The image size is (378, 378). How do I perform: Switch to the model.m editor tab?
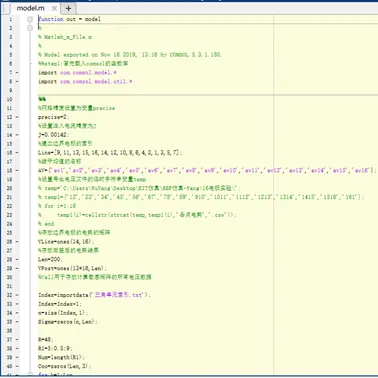tap(30, 8)
